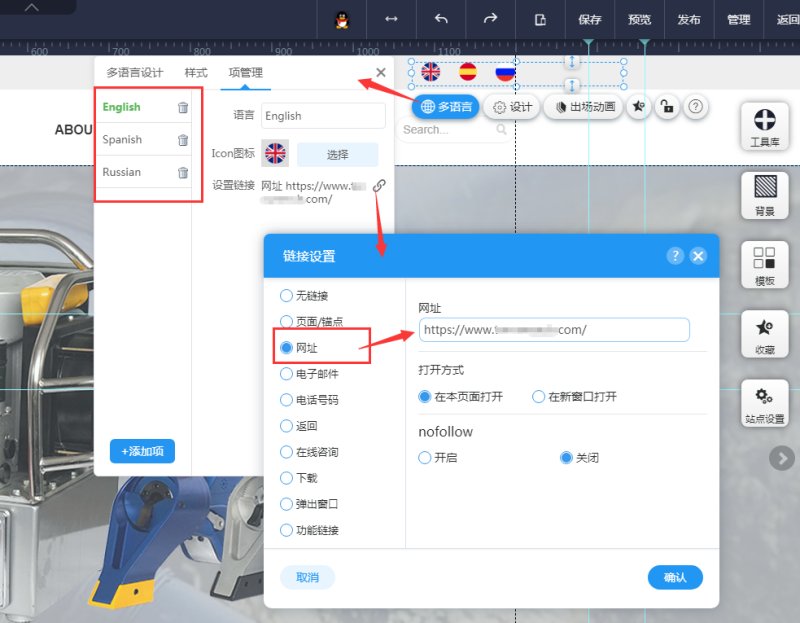Open the 收藏 favorites panel
Viewport: 800px width, 623px height.
pos(764,334)
